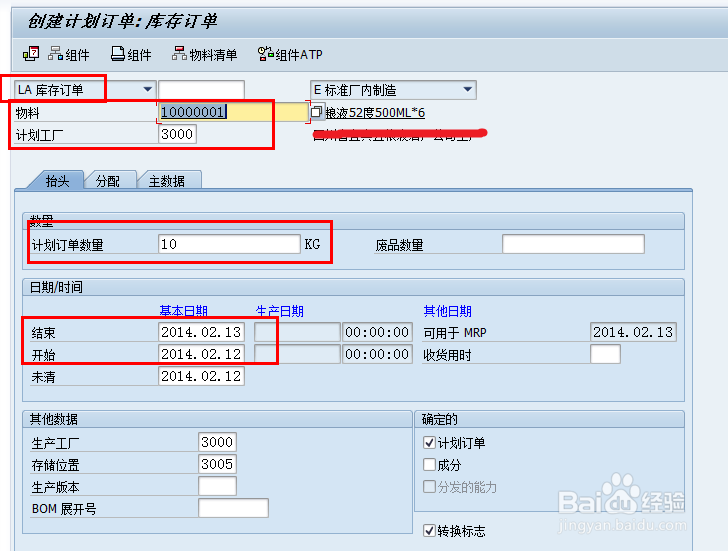Click the 开始 basic date field
Viewport: 728px width, 551px height.
(x=202, y=354)
